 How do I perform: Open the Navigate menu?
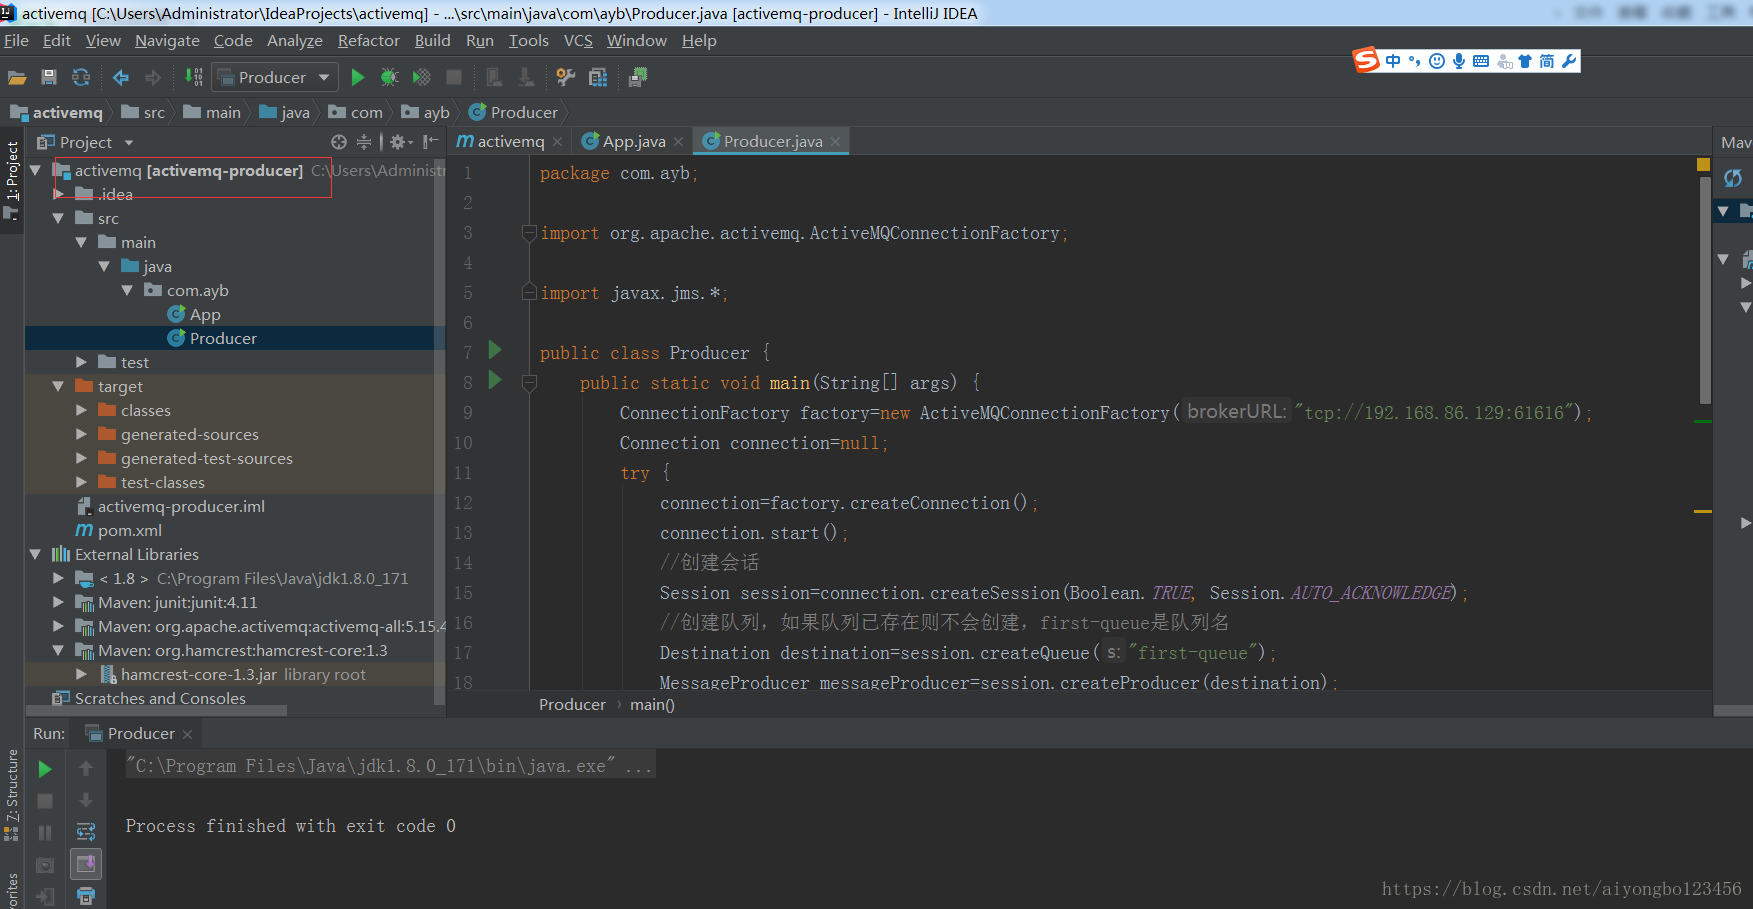[x=167, y=41]
